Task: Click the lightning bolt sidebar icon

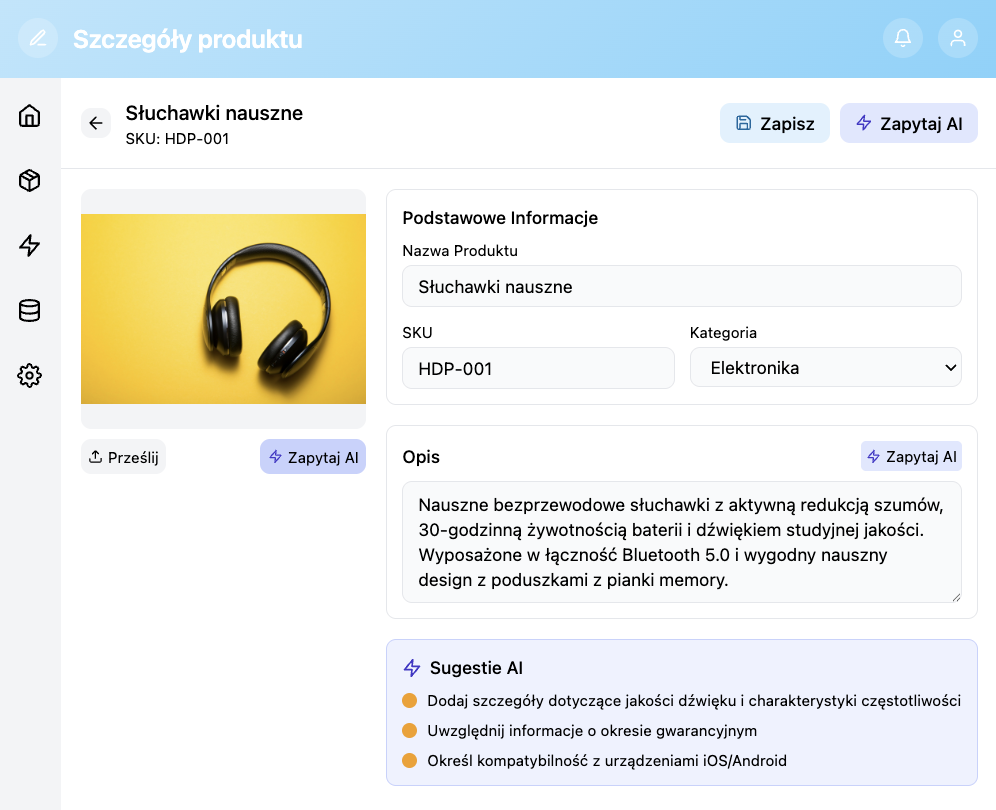Action: point(30,246)
